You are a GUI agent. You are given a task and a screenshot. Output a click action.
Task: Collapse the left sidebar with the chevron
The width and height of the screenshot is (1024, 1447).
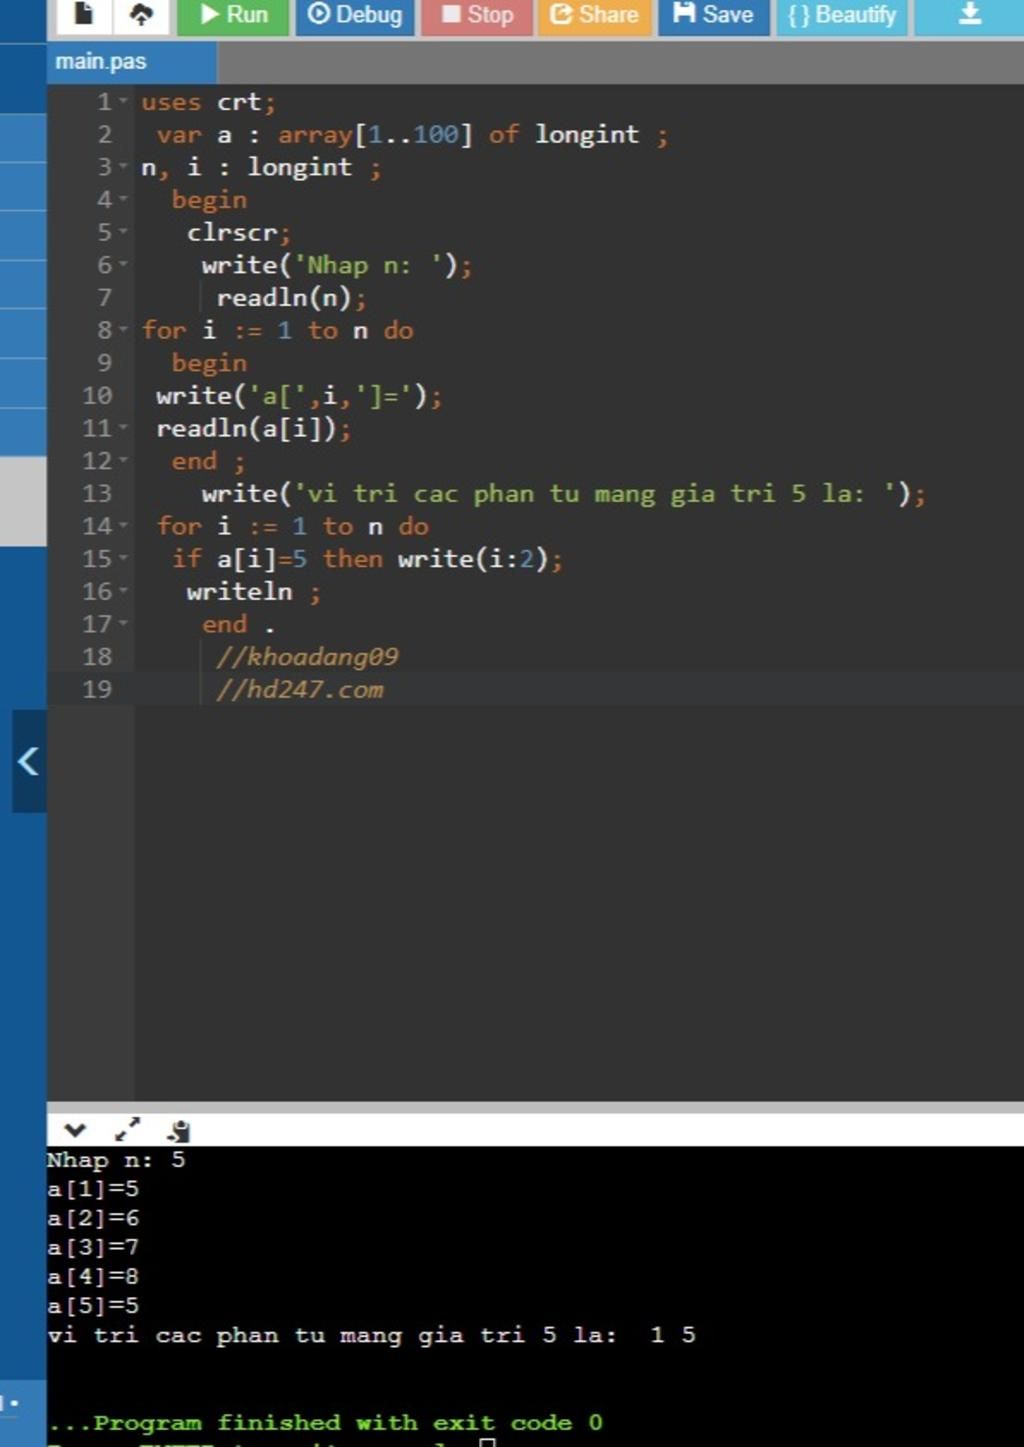tap(28, 761)
